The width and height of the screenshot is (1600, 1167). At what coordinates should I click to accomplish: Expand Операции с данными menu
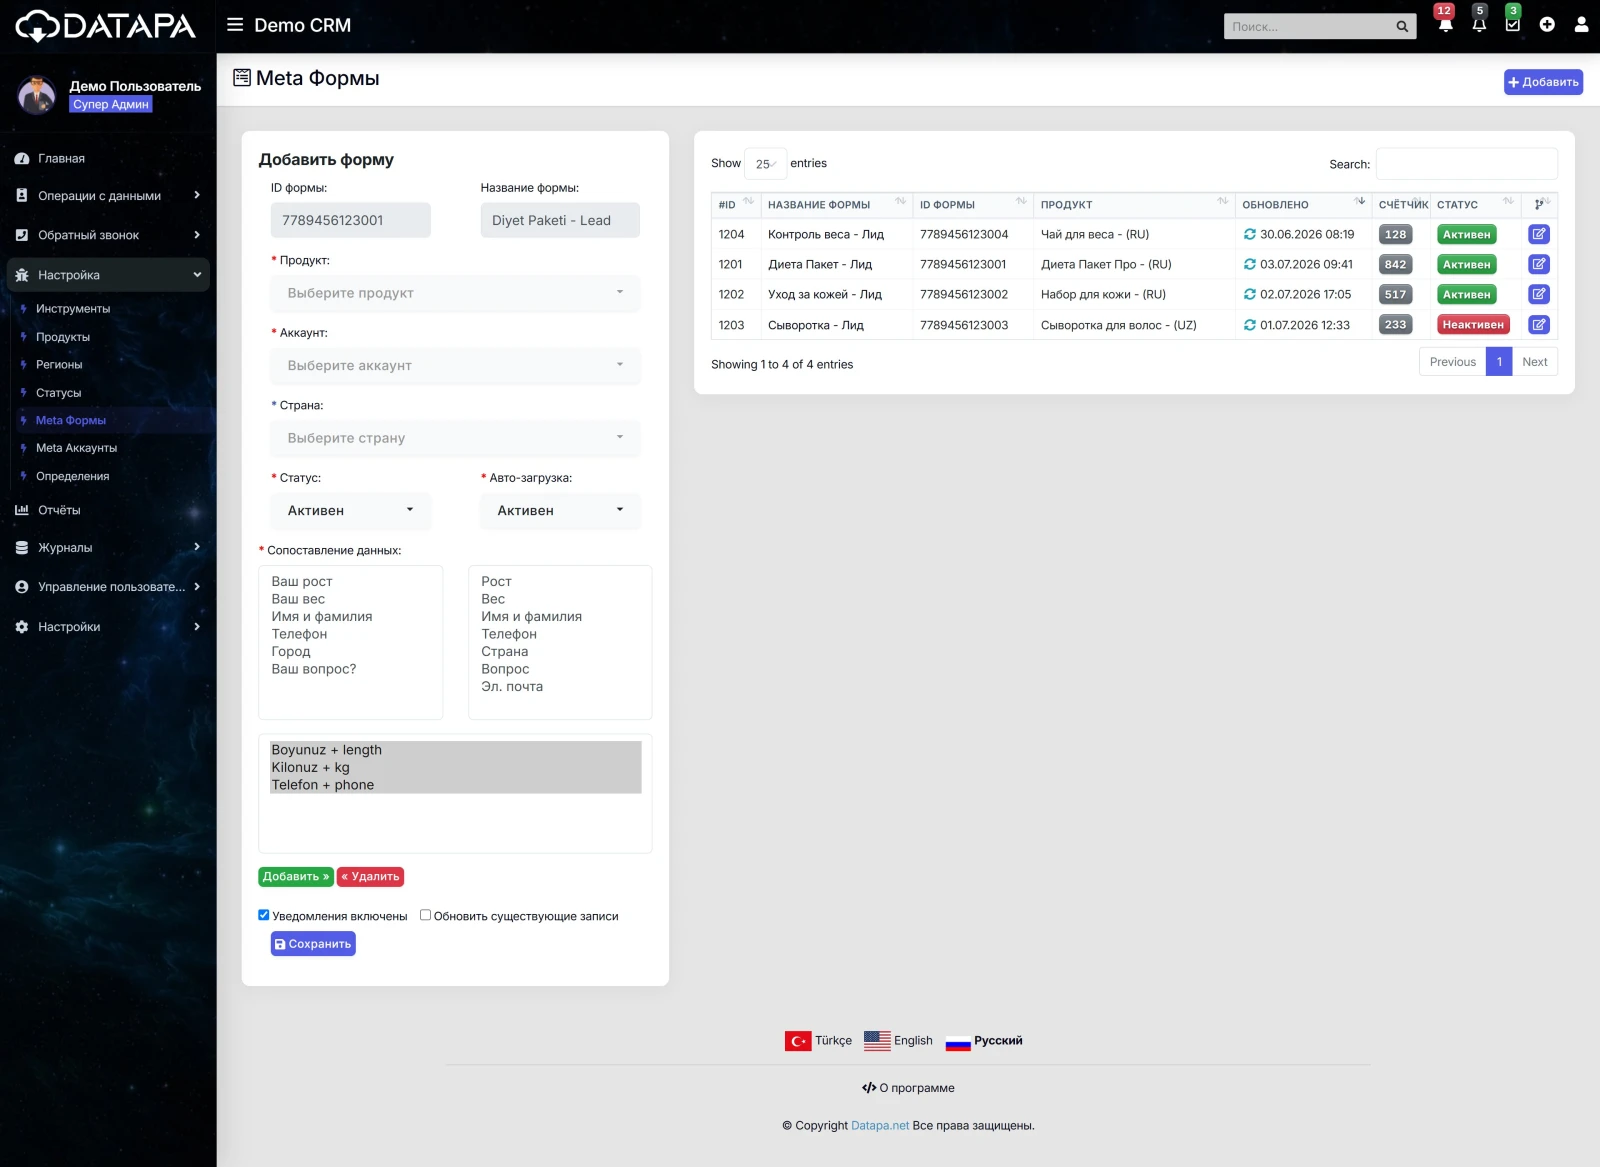click(x=108, y=196)
